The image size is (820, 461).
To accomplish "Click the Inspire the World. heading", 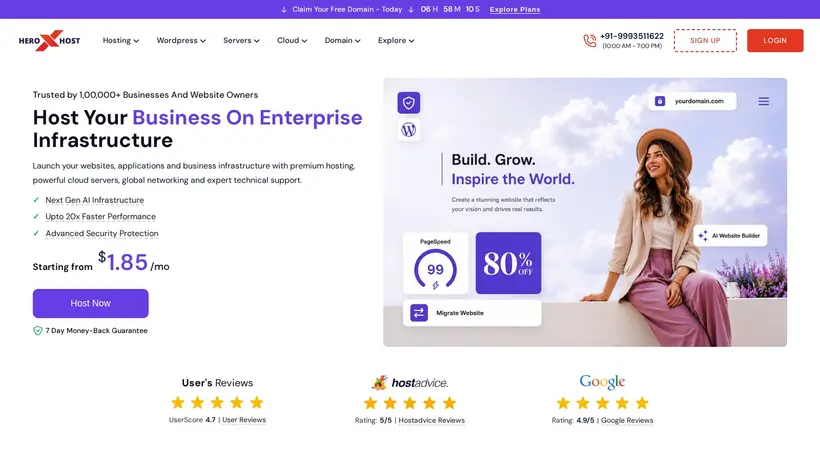I will (x=513, y=179).
